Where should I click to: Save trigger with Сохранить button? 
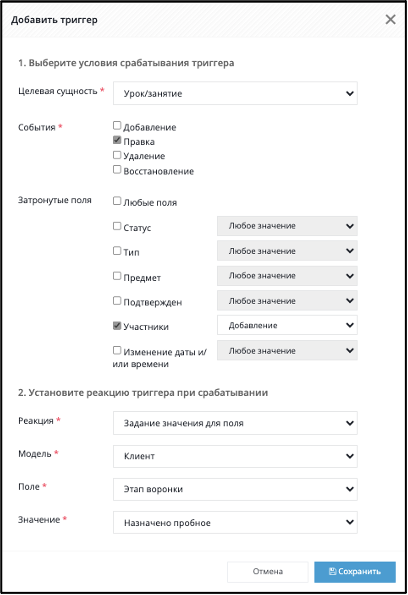coord(355,571)
